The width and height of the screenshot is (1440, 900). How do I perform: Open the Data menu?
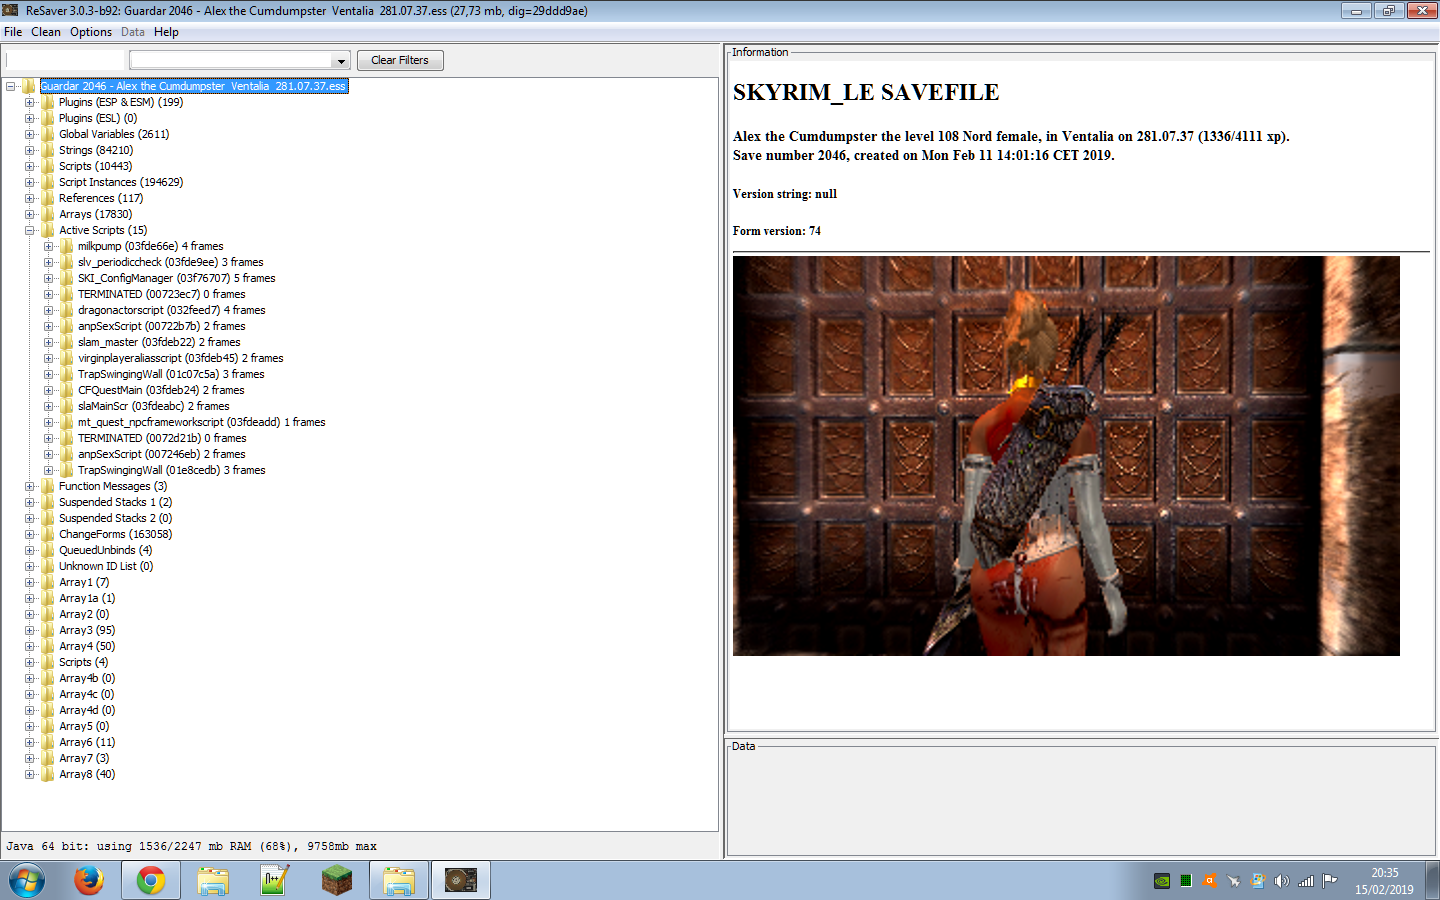133,32
